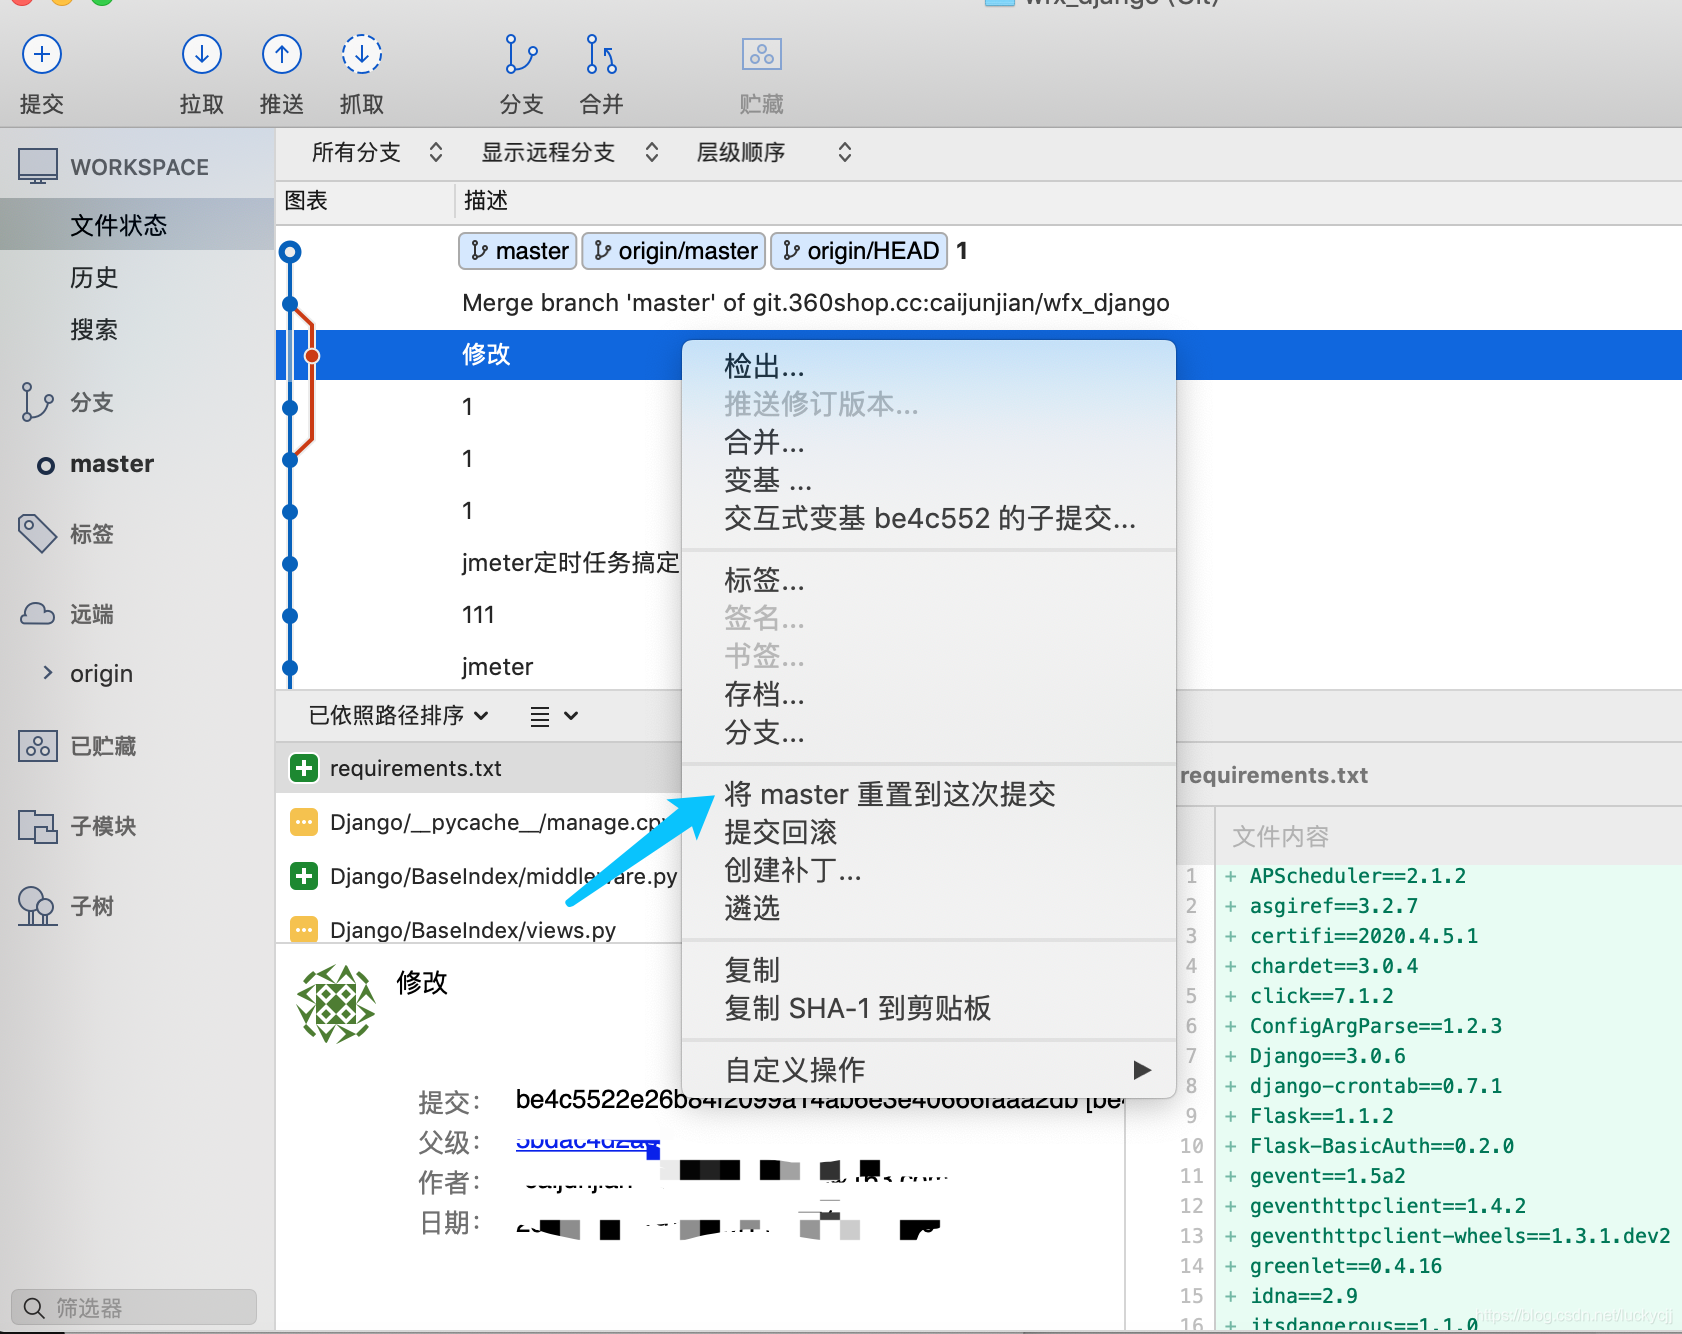Viewport: 1682px width, 1334px height.
Task: Open the 显示远程分支 remote branches dropdown
Action: (567, 152)
